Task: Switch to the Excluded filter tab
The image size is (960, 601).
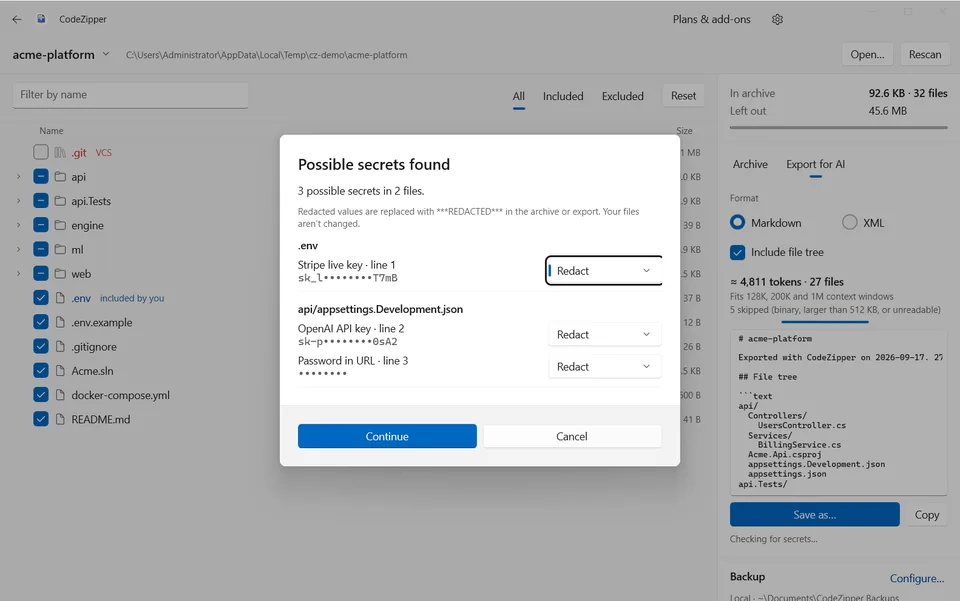Action: pyautogui.click(x=623, y=96)
